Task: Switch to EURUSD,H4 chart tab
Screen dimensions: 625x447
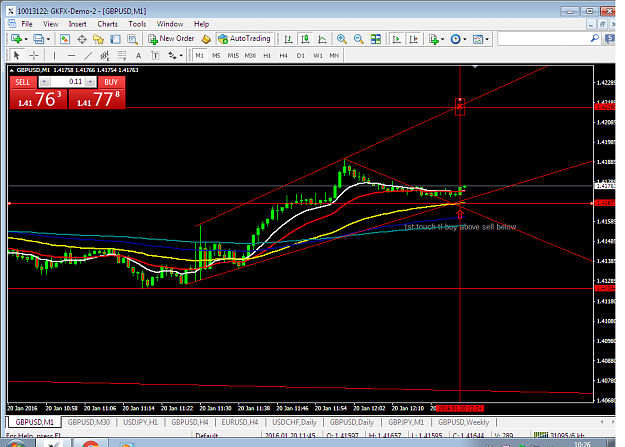Action: (x=240, y=422)
